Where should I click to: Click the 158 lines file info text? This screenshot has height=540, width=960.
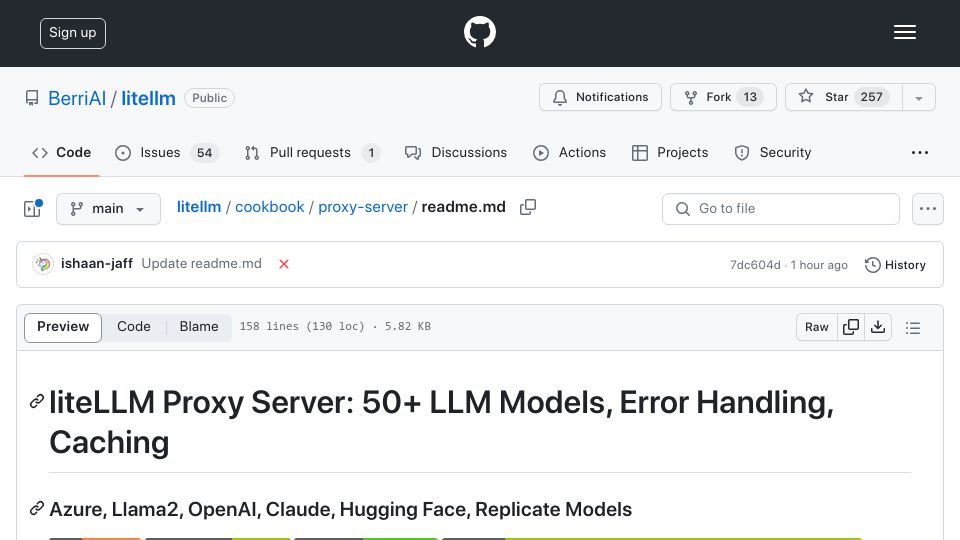pos(335,327)
